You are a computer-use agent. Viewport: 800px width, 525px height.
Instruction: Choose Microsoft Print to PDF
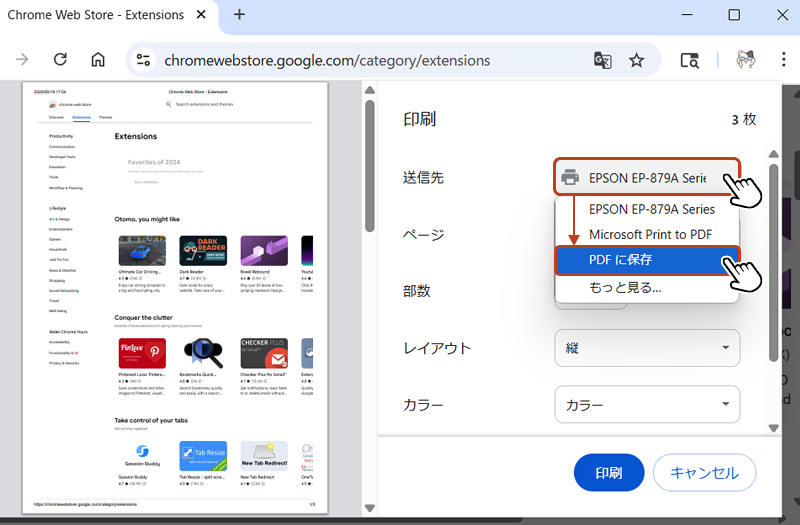coord(650,235)
